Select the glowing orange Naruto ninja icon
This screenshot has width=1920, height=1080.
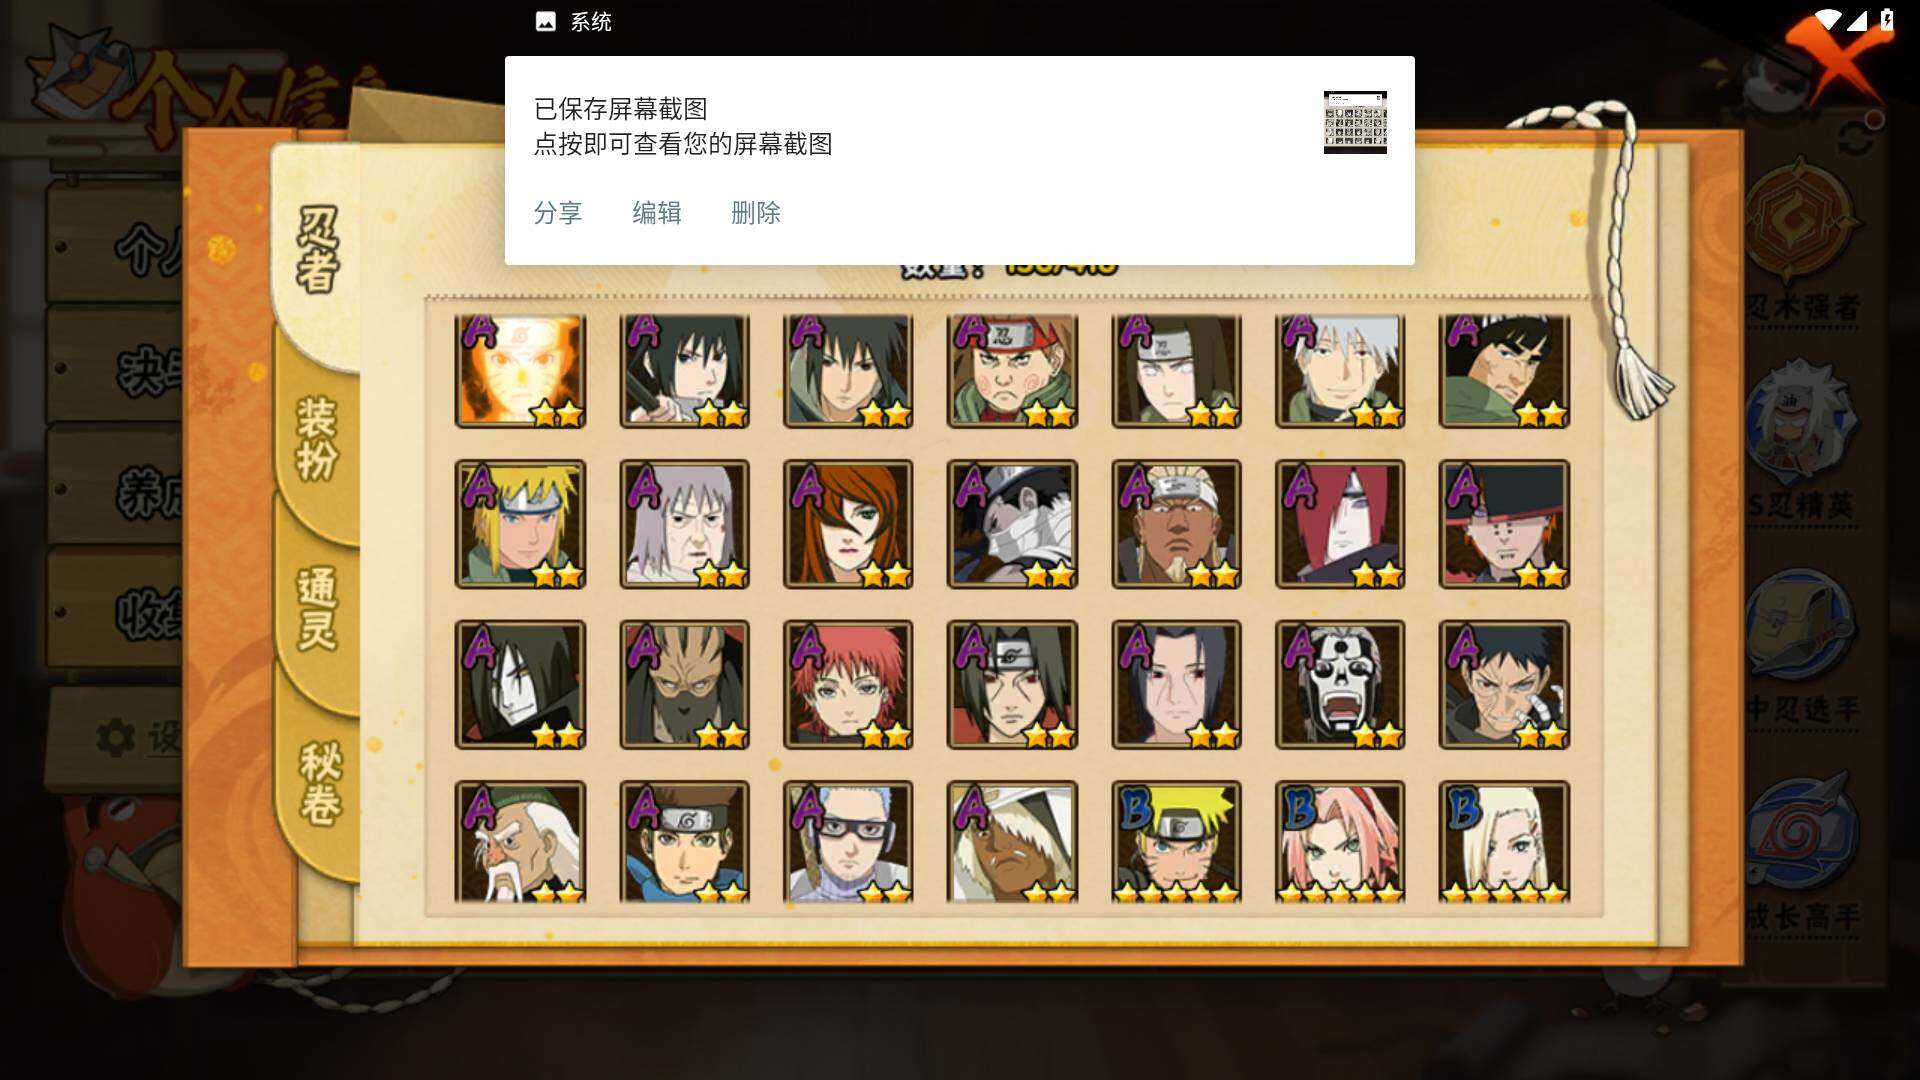(x=520, y=371)
